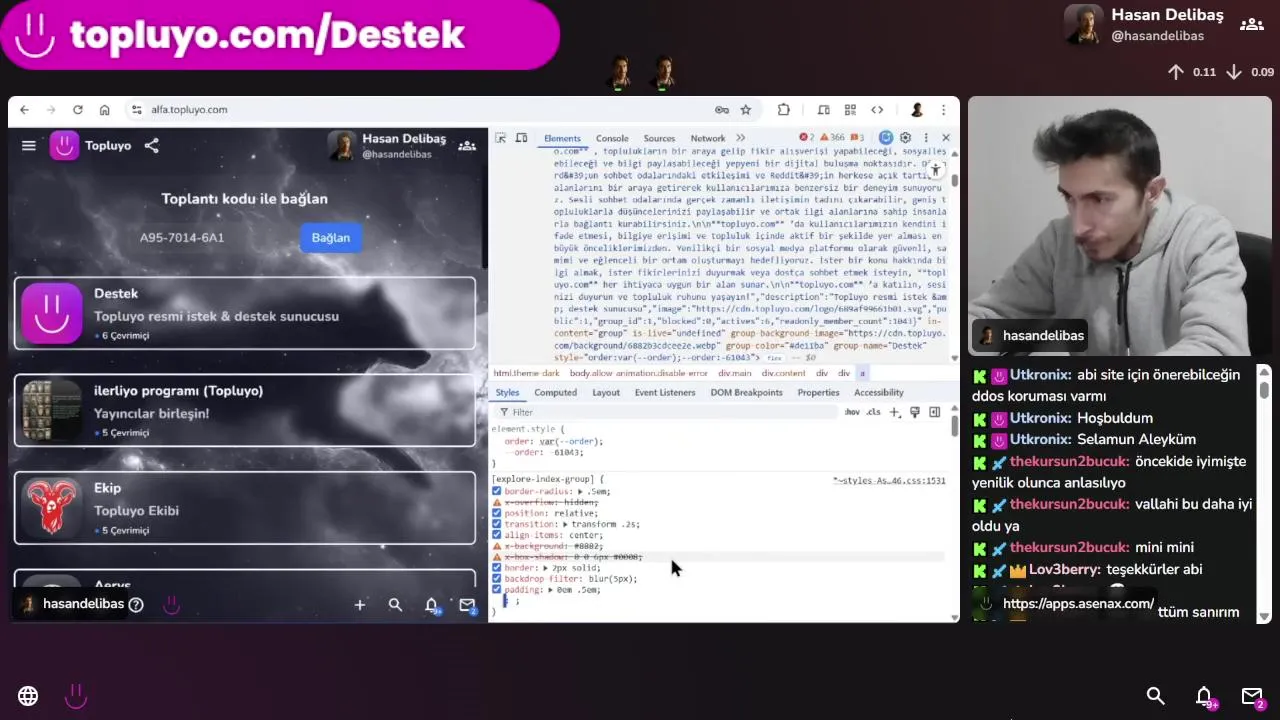The width and height of the screenshot is (1280, 720).
Task: Open the styles css:1531 source link
Action: point(888,481)
